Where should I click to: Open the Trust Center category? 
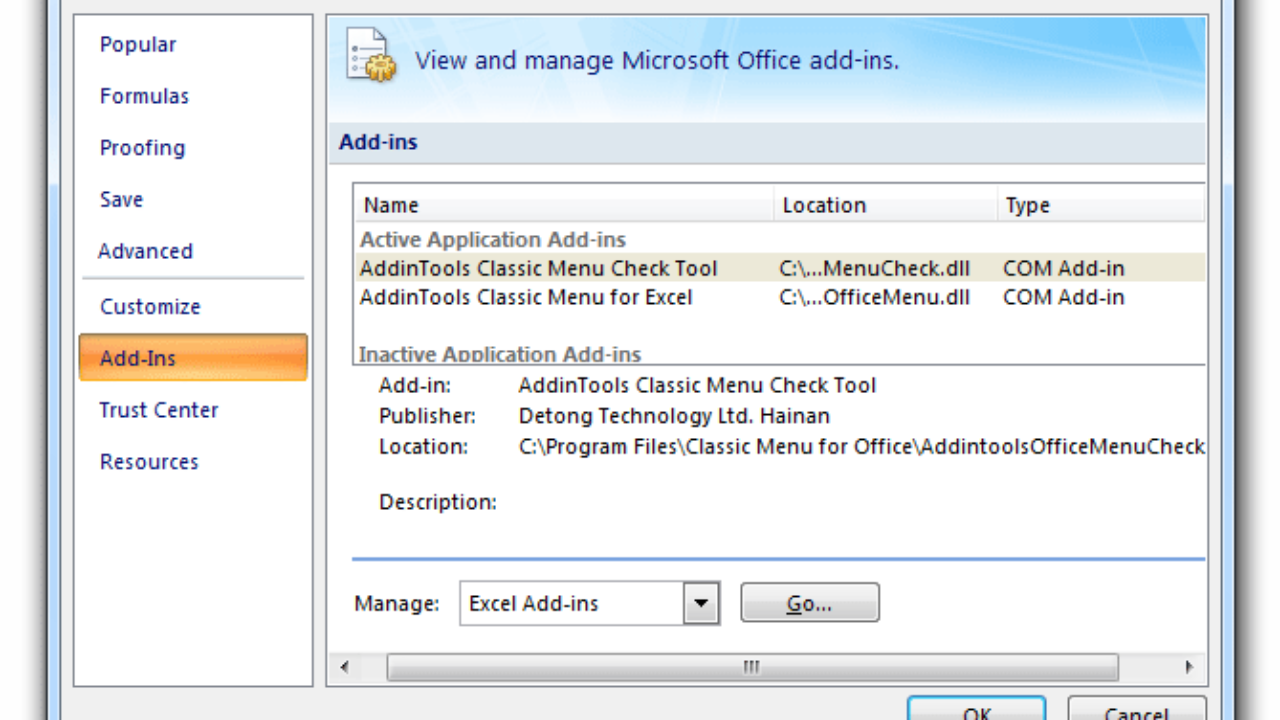point(158,410)
